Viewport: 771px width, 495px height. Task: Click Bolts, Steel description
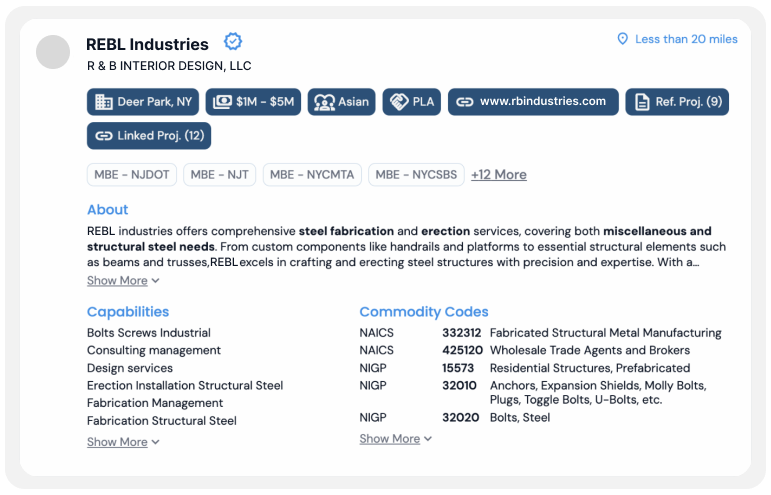(x=520, y=417)
